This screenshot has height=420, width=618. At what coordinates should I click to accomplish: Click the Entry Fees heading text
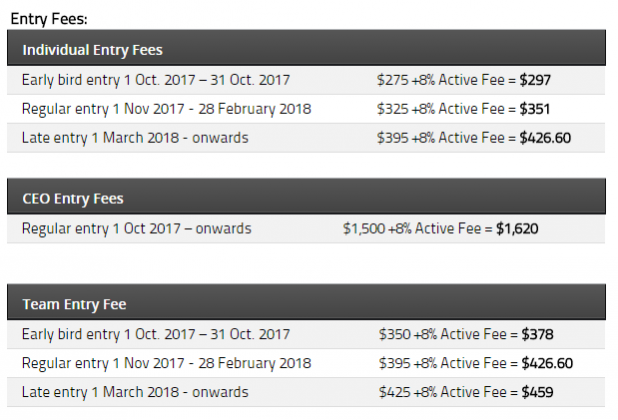click(49, 19)
